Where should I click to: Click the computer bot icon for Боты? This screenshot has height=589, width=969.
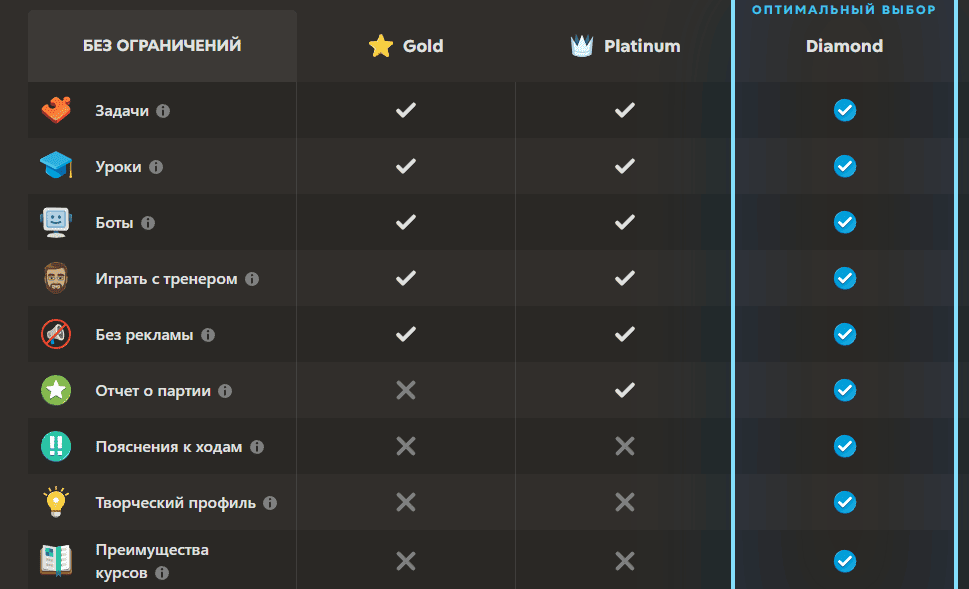[56, 222]
